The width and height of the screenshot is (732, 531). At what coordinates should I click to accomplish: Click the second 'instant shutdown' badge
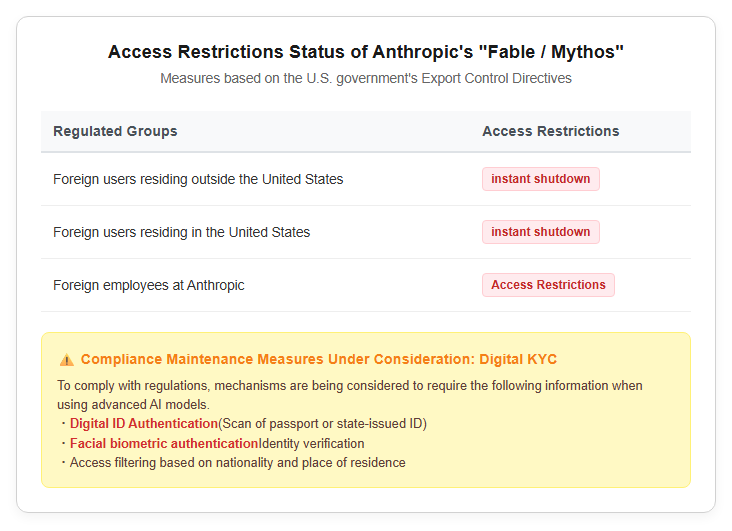point(541,232)
